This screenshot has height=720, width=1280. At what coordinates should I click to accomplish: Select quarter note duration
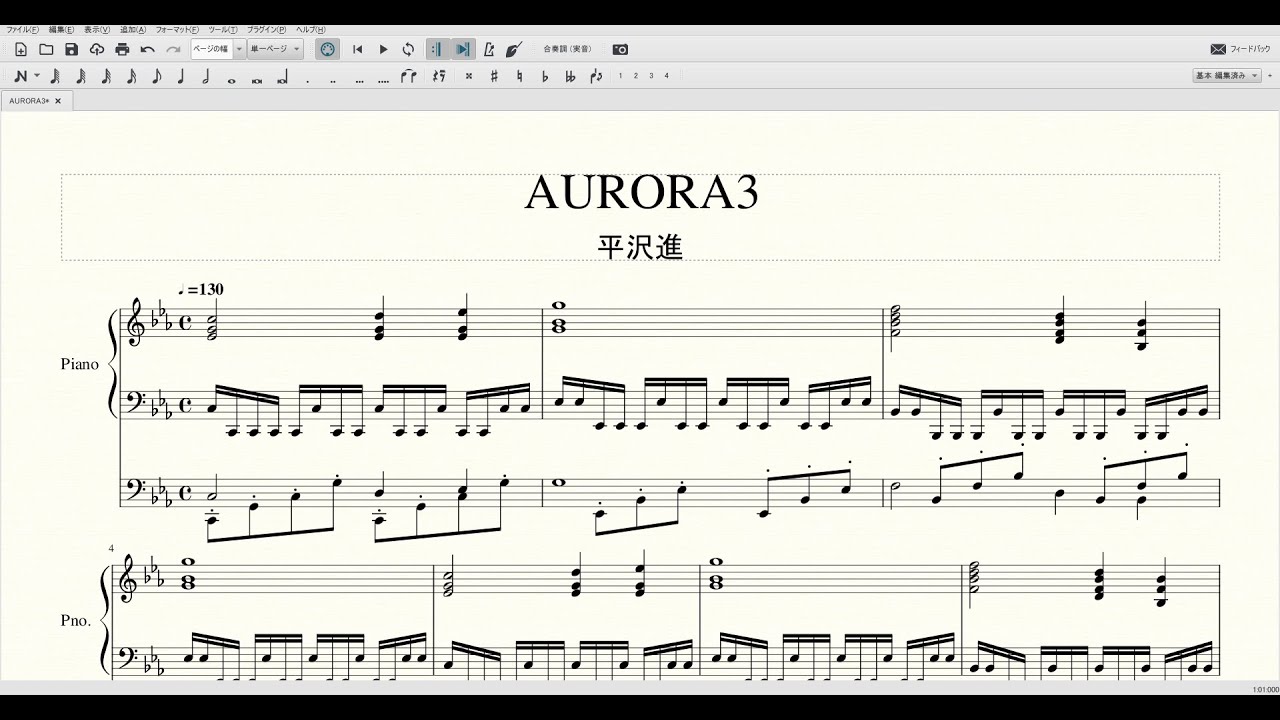pyautogui.click(x=181, y=76)
